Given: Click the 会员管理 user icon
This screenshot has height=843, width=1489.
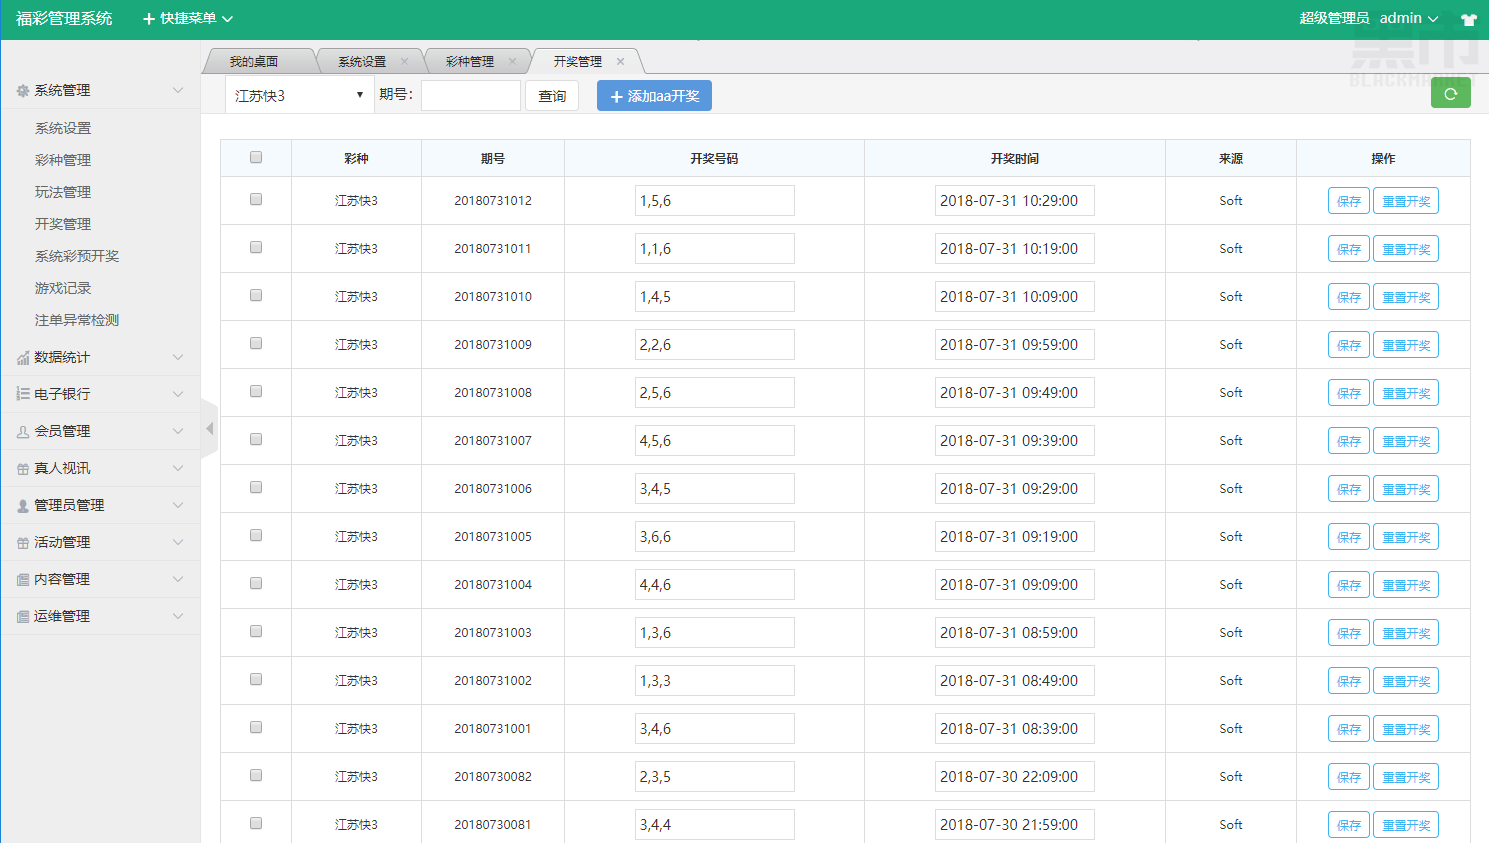Looking at the screenshot, I should (x=23, y=432).
